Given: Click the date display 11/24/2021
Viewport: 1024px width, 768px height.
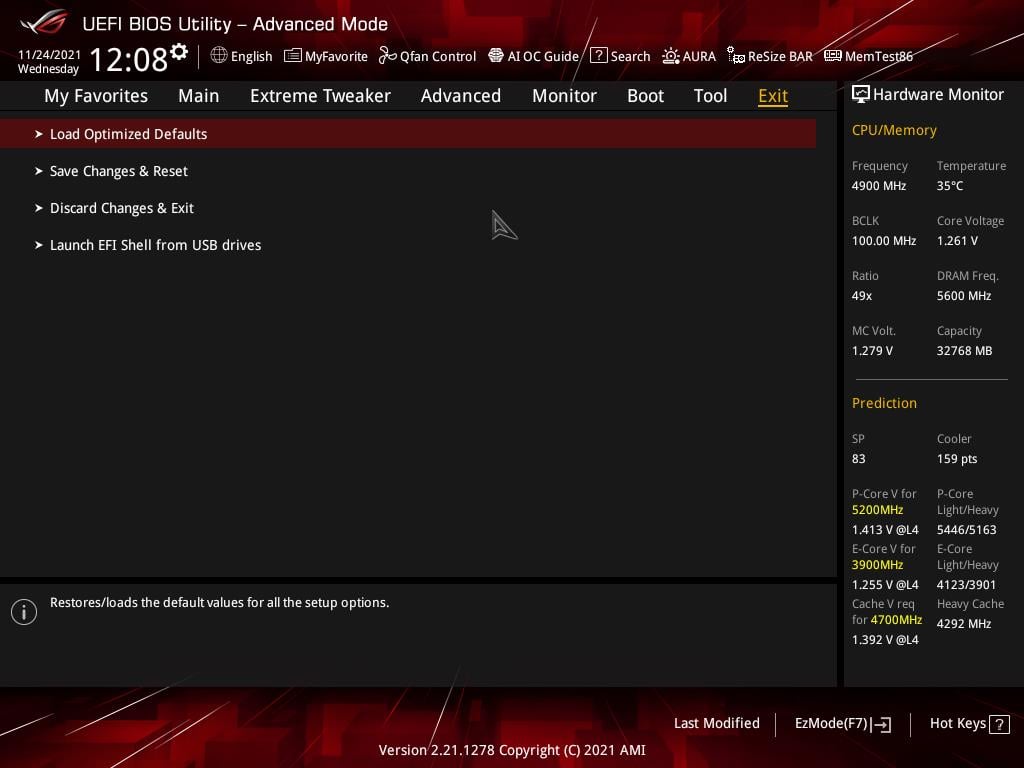Looking at the screenshot, I should pos(50,55).
